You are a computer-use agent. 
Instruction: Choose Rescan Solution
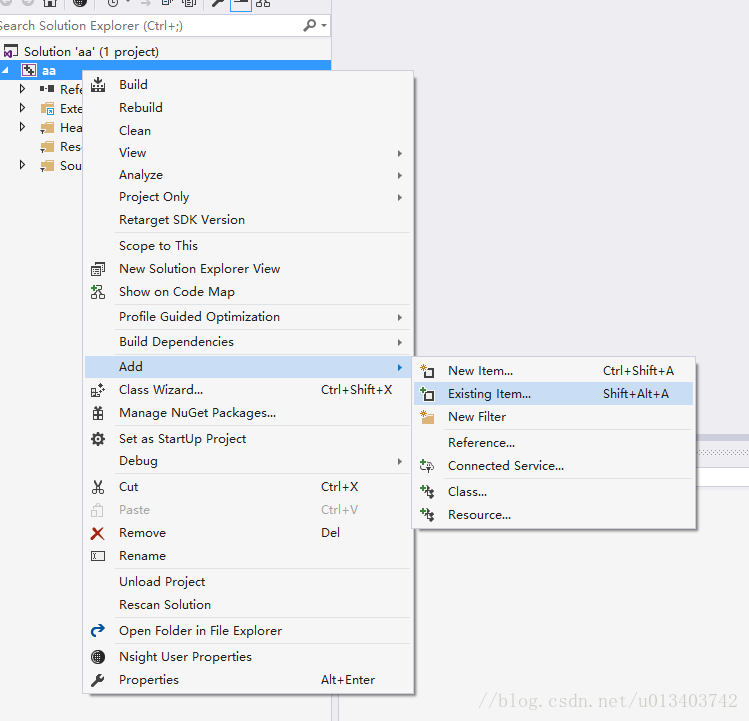click(247, 604)
